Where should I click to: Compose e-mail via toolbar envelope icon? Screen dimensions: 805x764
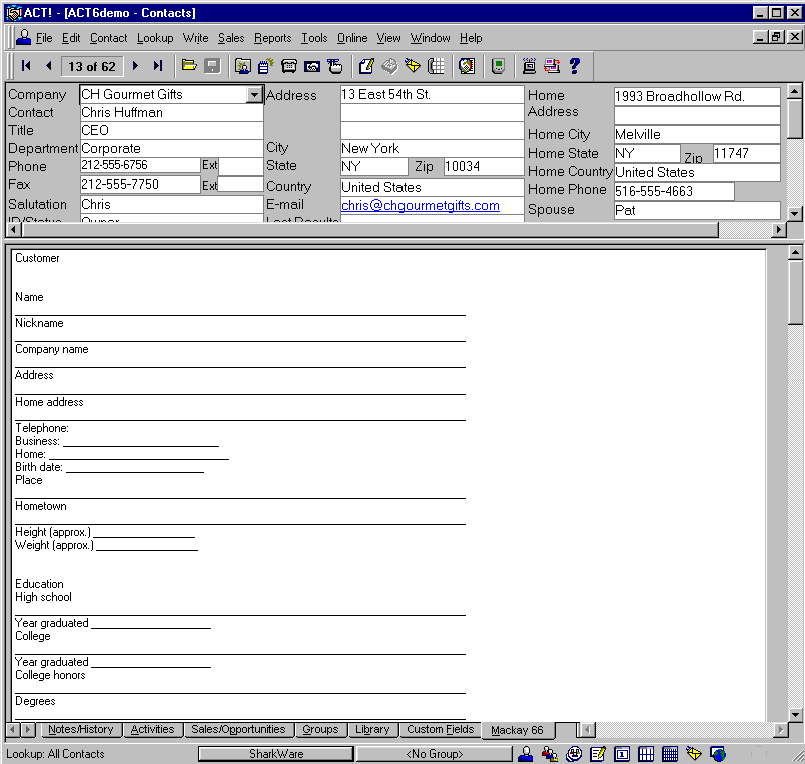[x=413, y=66]
